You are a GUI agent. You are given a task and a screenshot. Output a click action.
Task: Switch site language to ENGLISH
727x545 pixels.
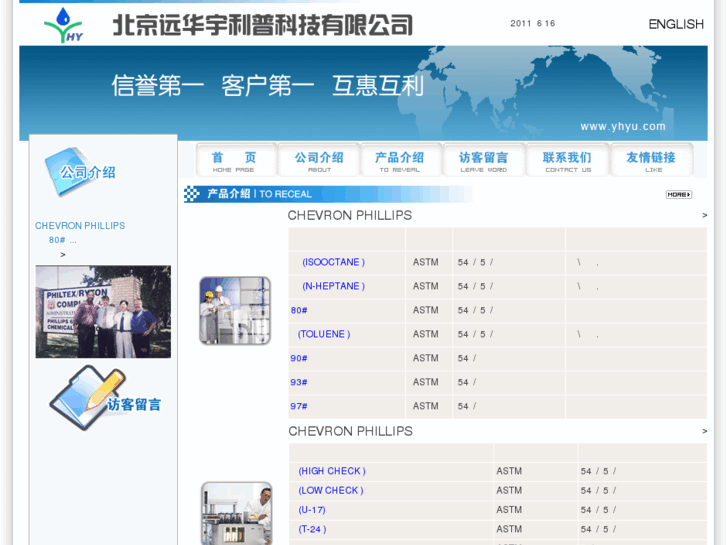point(676,24)
